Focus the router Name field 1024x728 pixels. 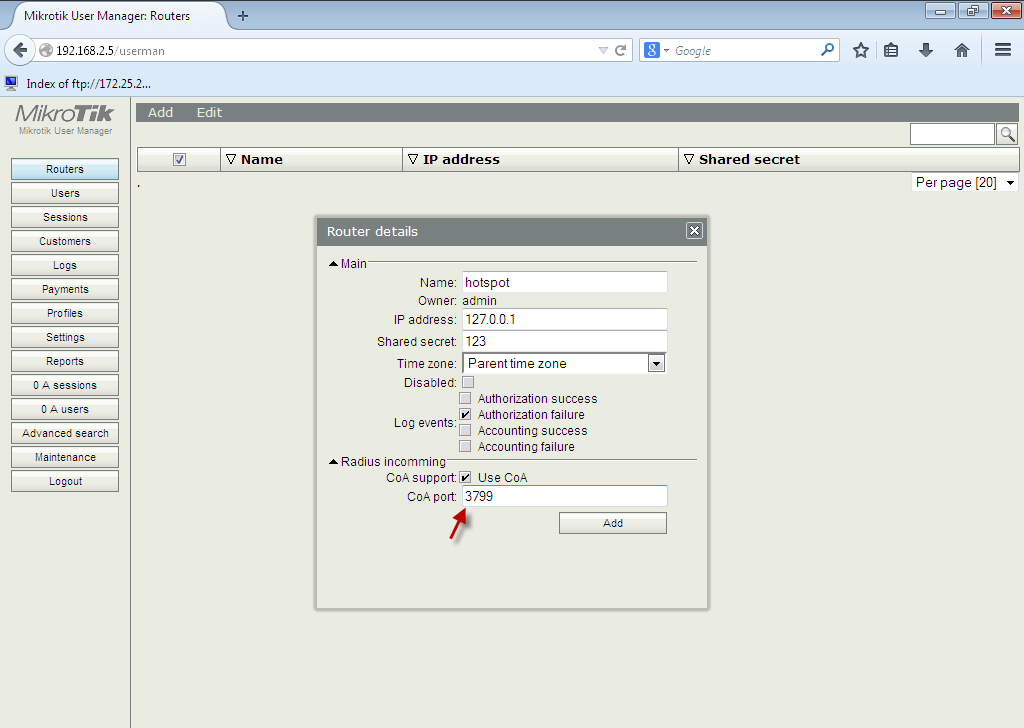[565, 282]
